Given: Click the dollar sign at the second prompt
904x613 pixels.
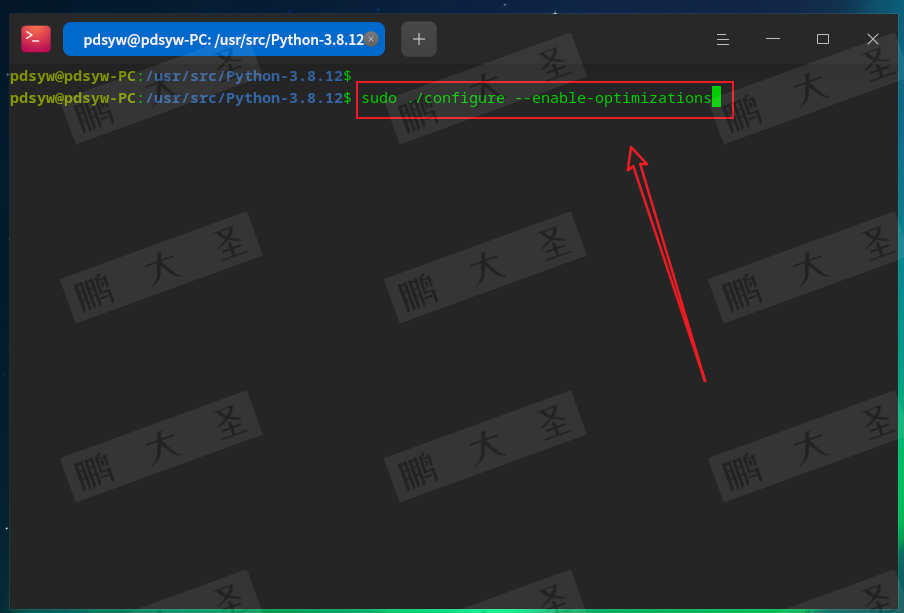Looking at the screenshot, I should click(x=347, y=98).
